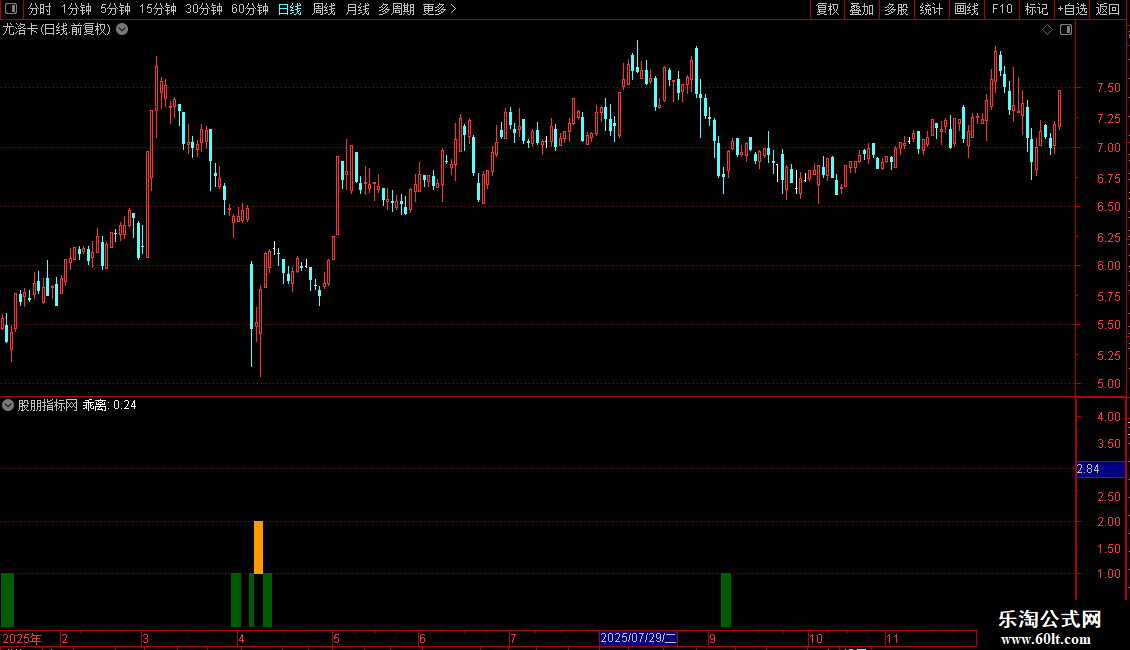The height and width of the screenshot is (650, 1130).
Task: Add stock via +自选 button
Action: click(1072, 9)
